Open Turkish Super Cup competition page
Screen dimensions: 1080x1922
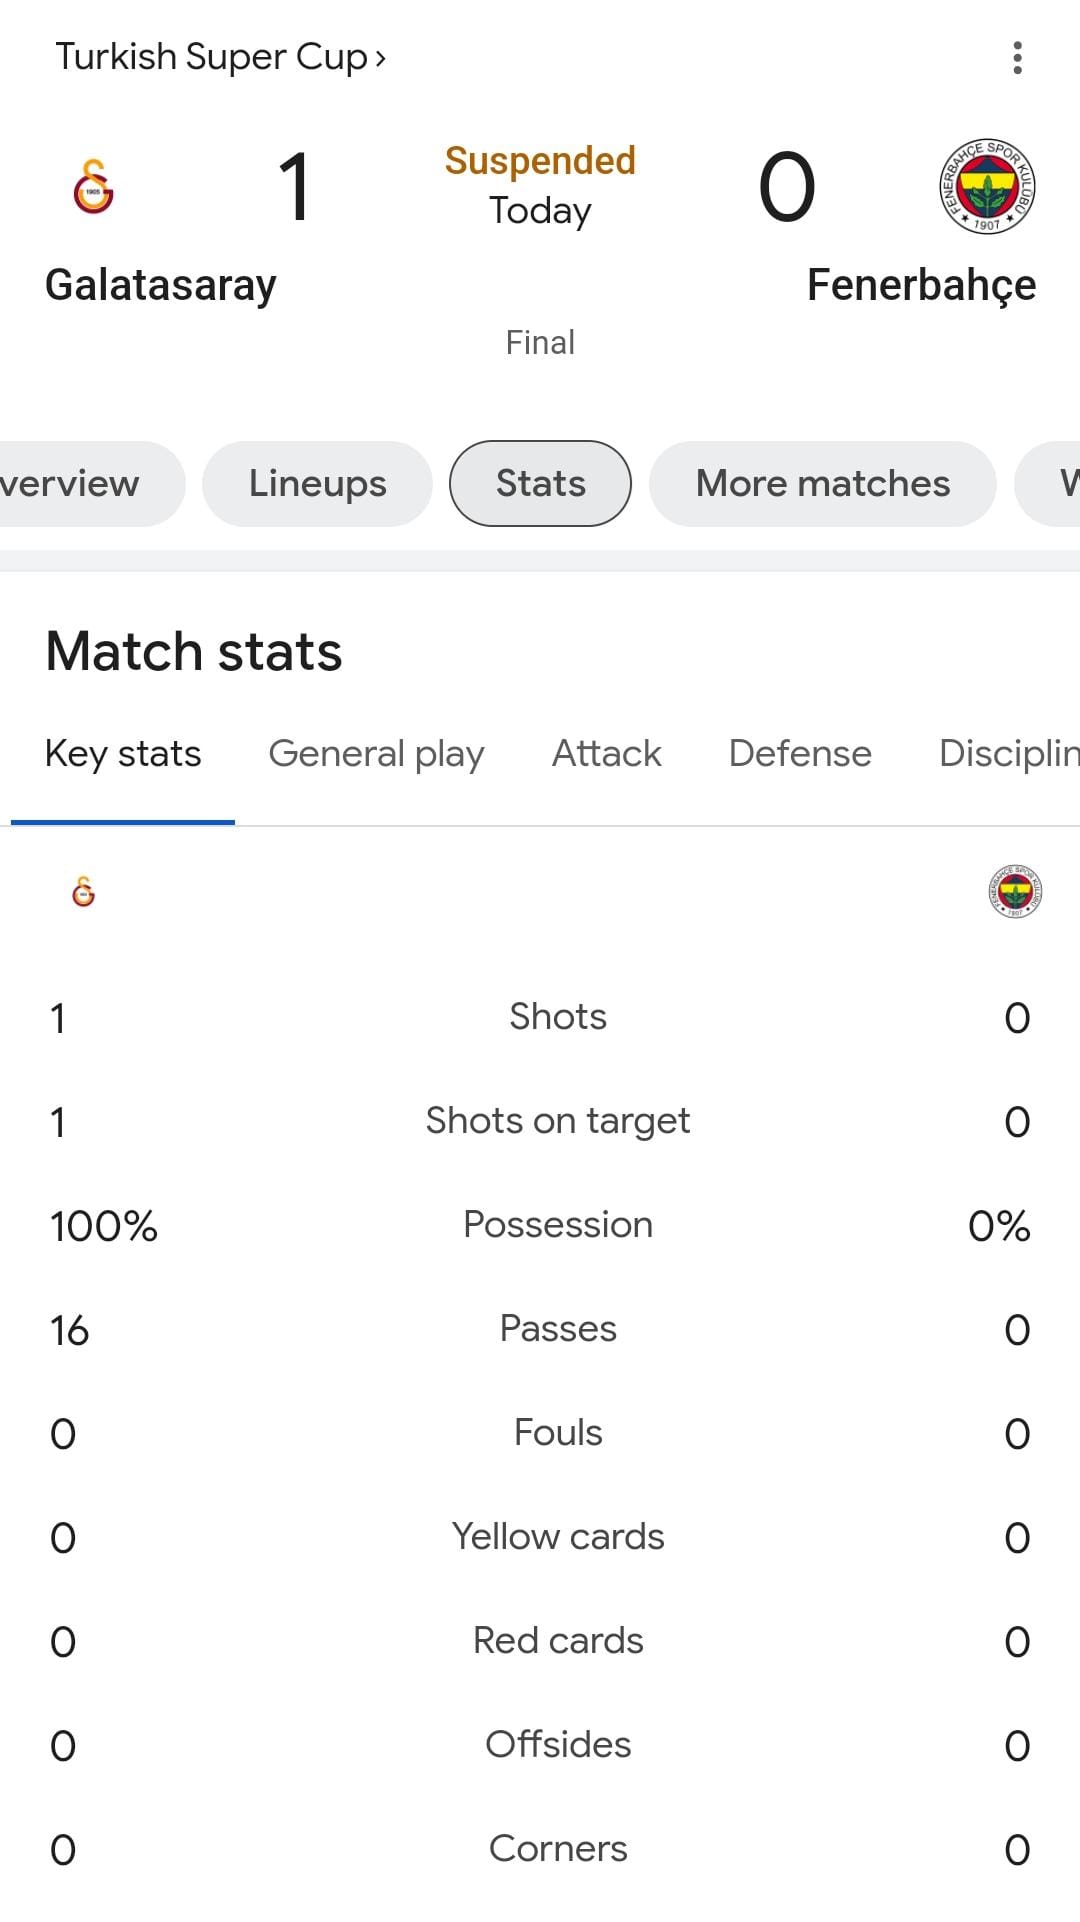[220, 57]
